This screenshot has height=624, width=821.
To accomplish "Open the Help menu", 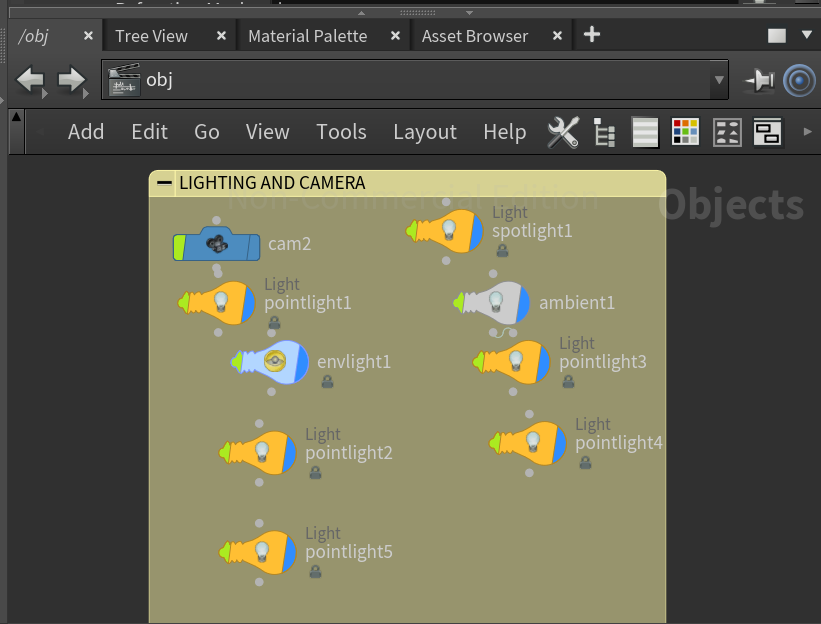I will coord(505,132).
